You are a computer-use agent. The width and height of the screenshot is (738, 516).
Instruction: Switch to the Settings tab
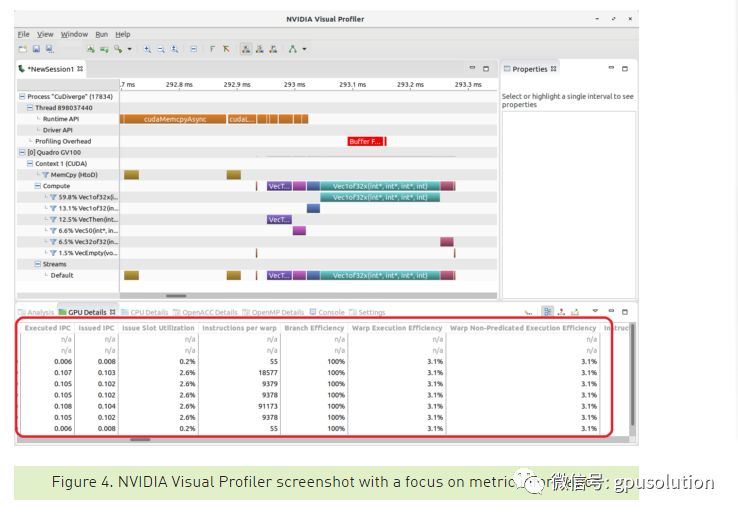tap(367, 312)
